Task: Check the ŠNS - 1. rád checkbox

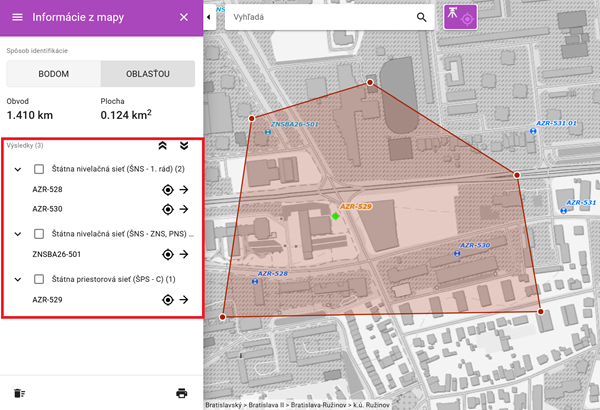Action: 39,169
